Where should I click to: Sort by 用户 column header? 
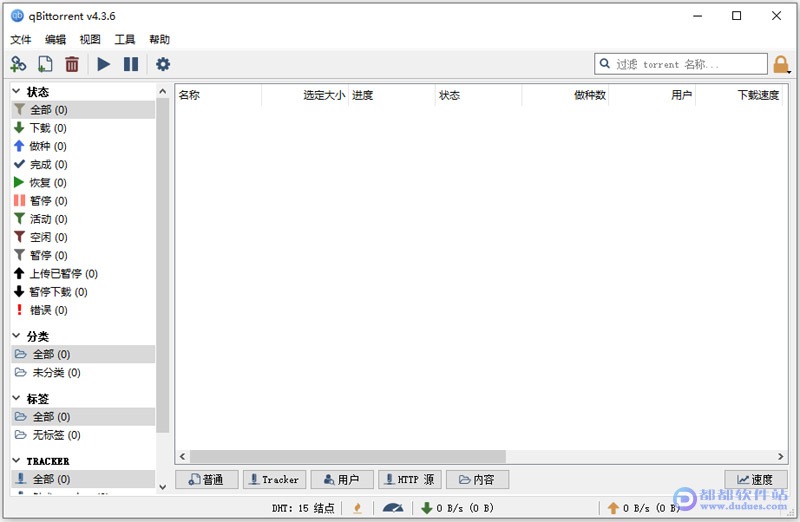[x=652, y=95]
